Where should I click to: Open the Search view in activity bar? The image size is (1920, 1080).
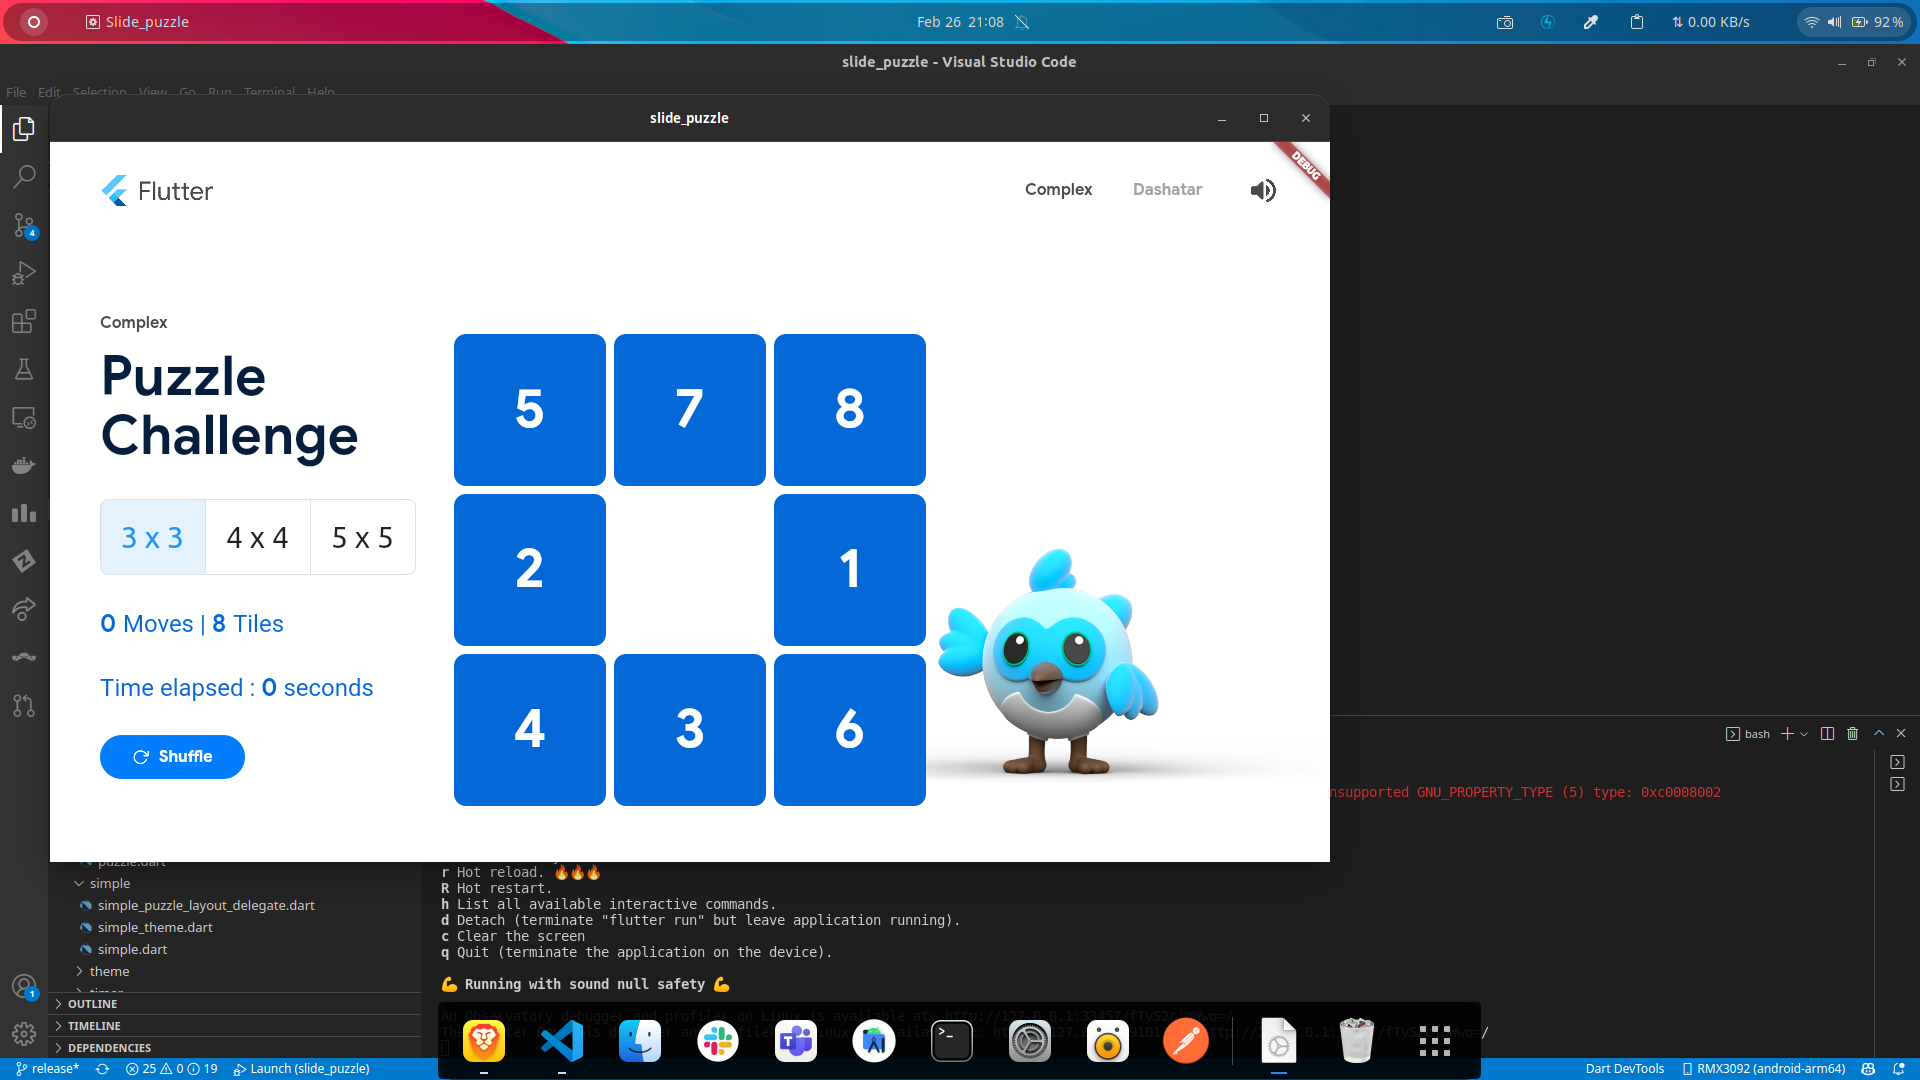click(x=24, y=177)
